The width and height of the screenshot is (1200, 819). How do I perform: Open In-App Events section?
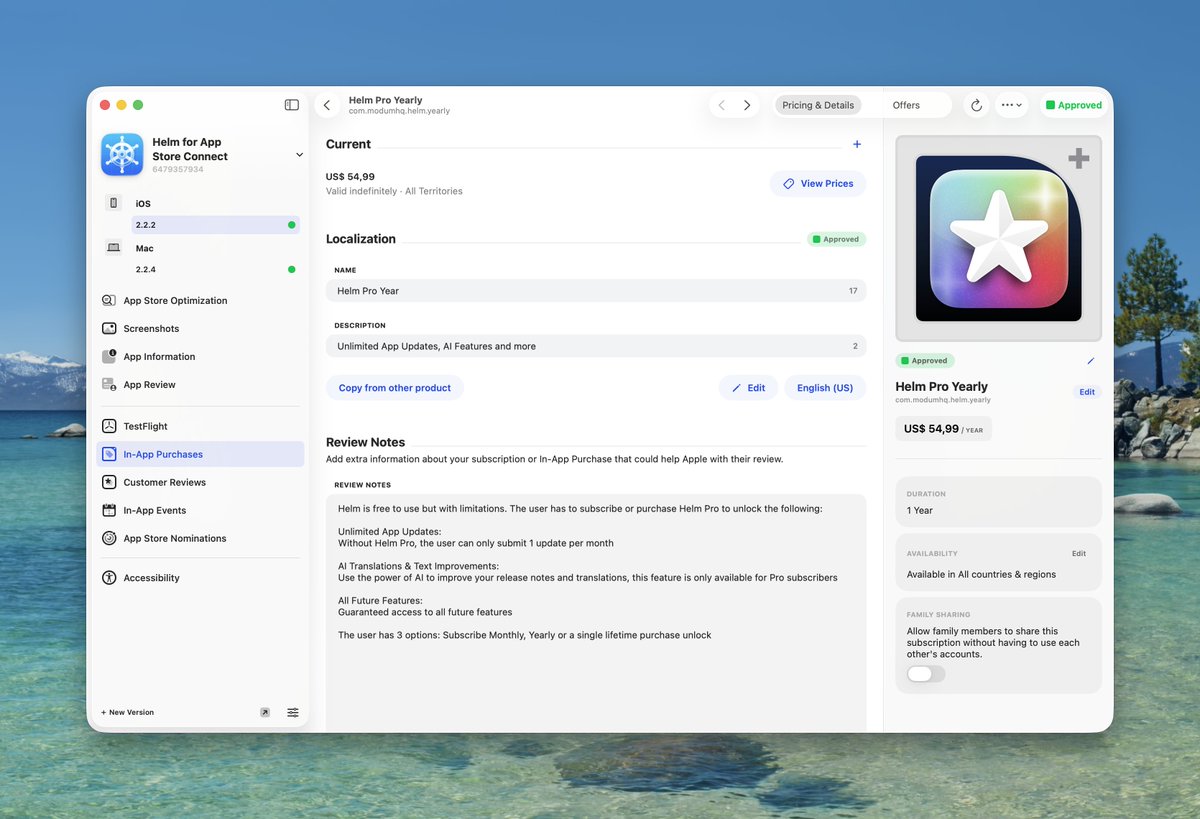click(200, 510)
